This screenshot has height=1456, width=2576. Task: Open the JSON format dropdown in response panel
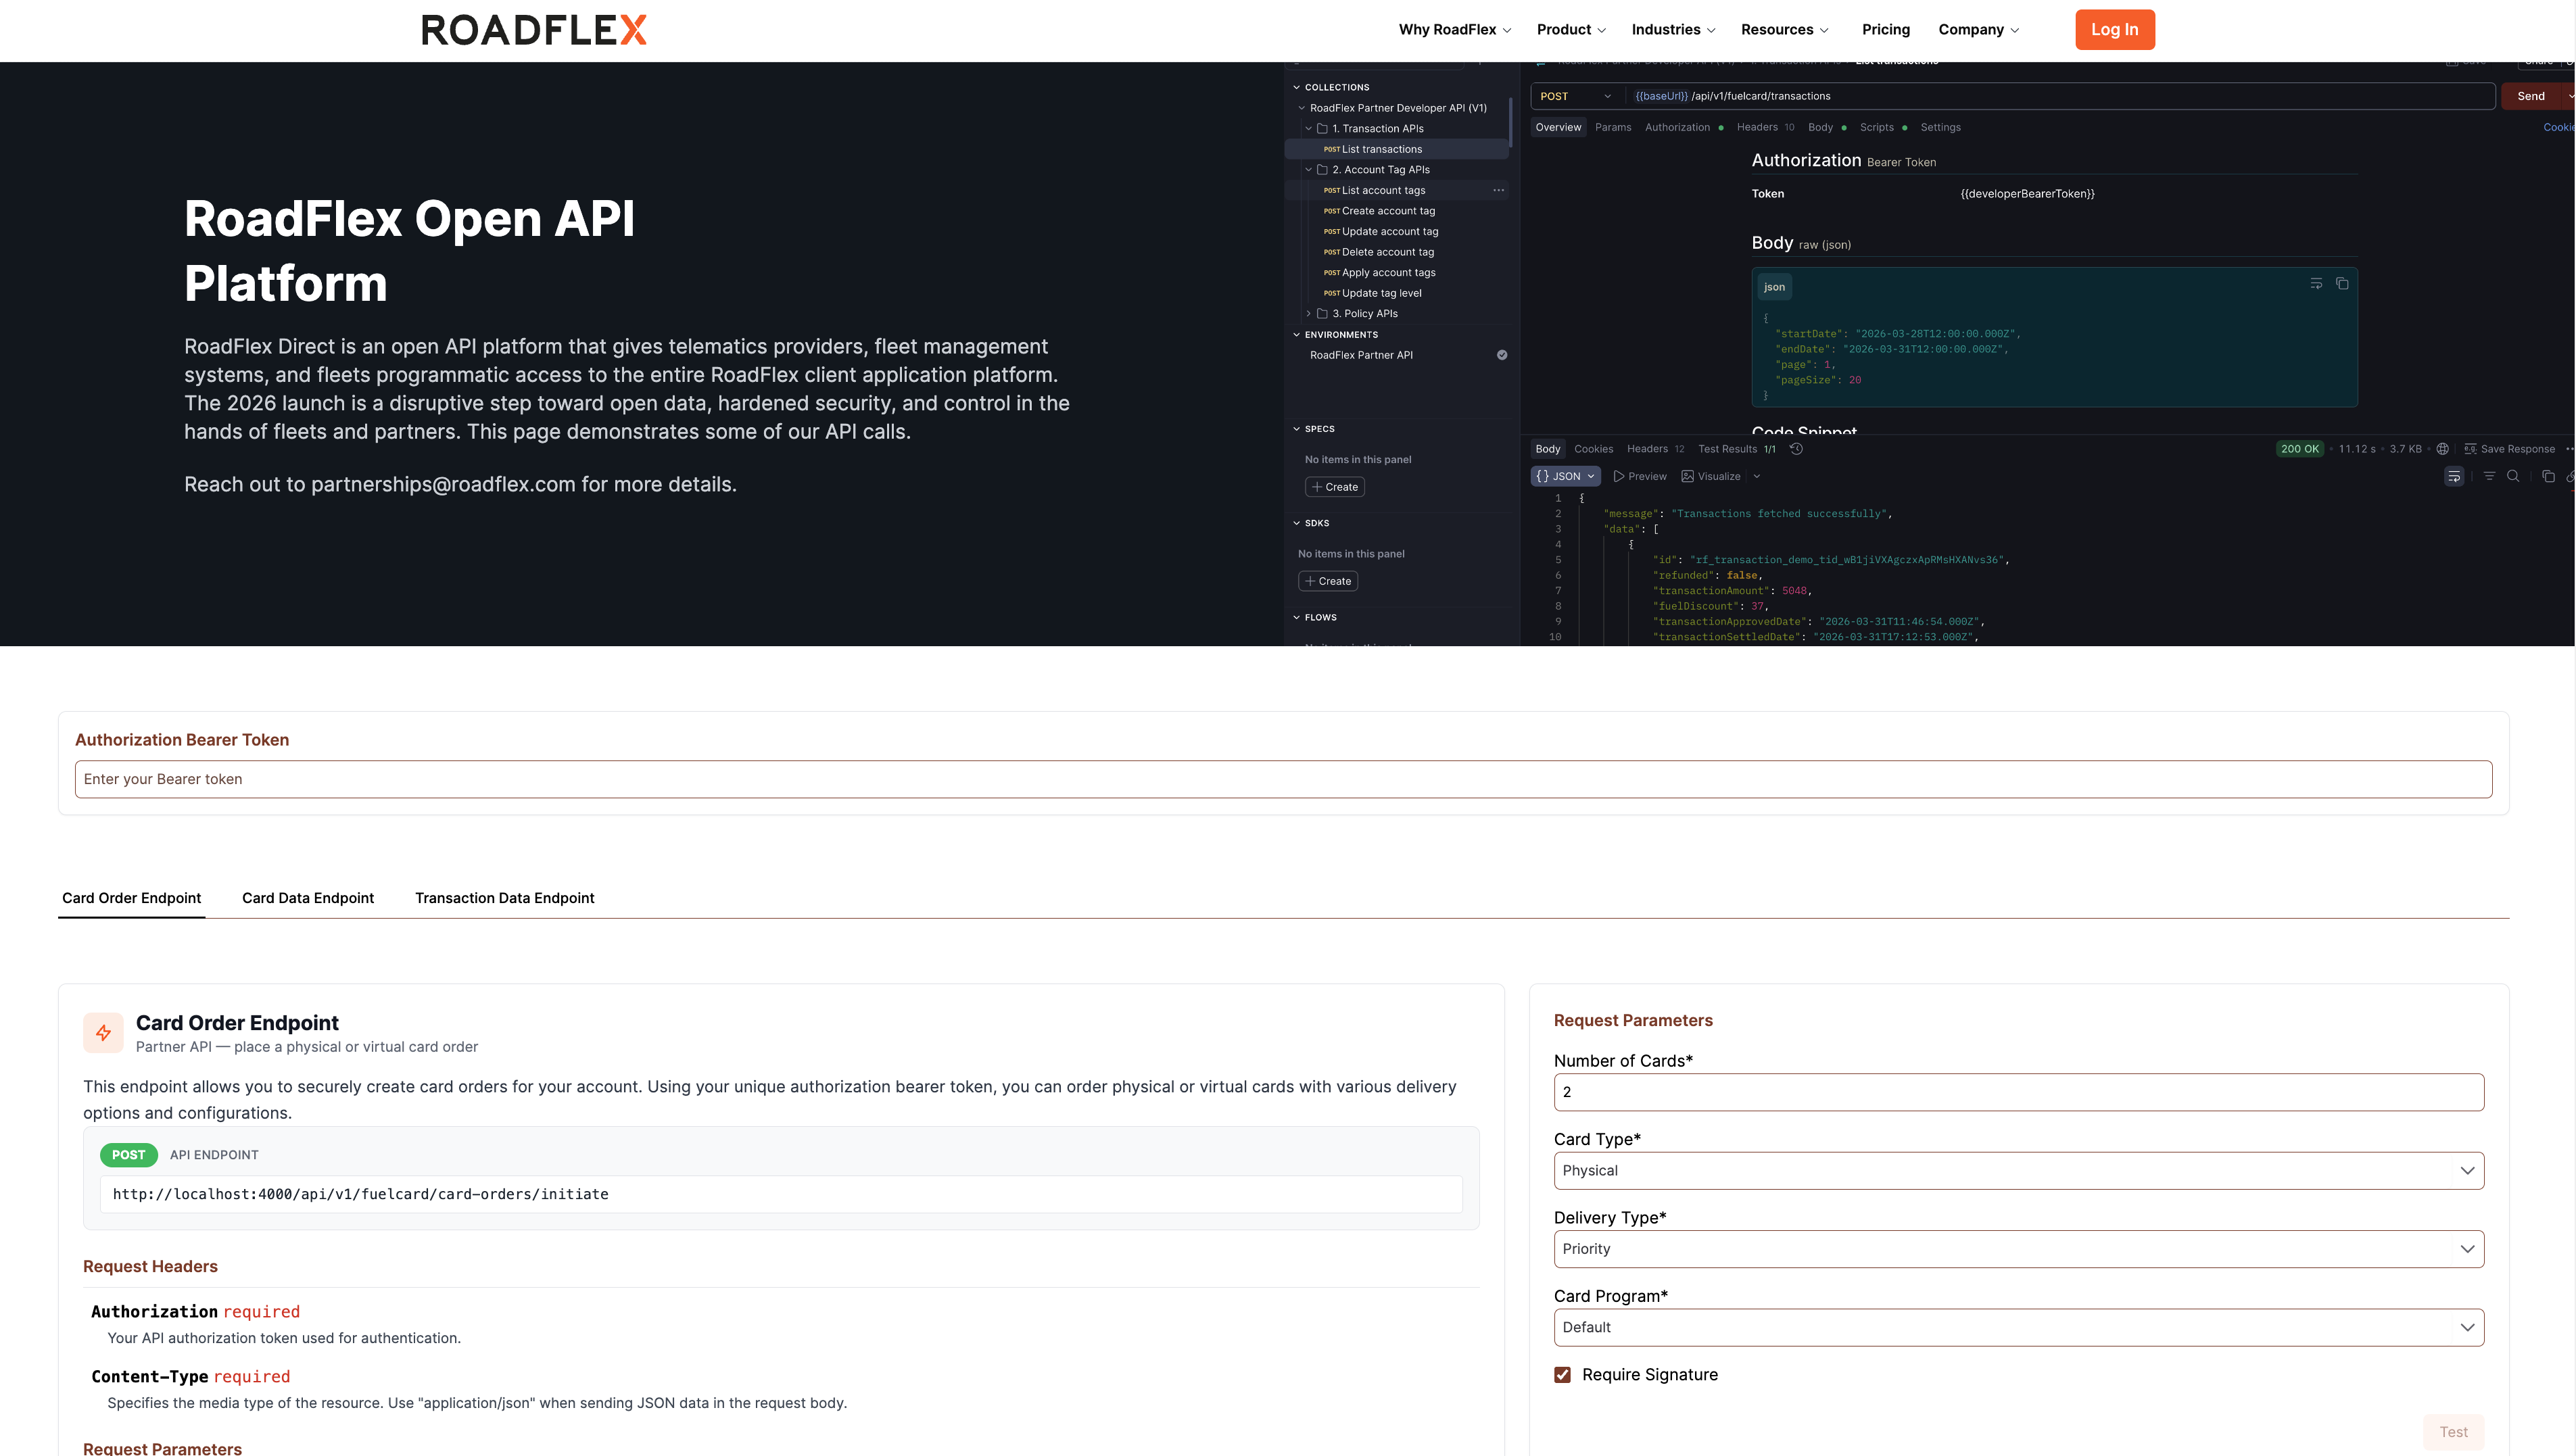(1566, 477)
